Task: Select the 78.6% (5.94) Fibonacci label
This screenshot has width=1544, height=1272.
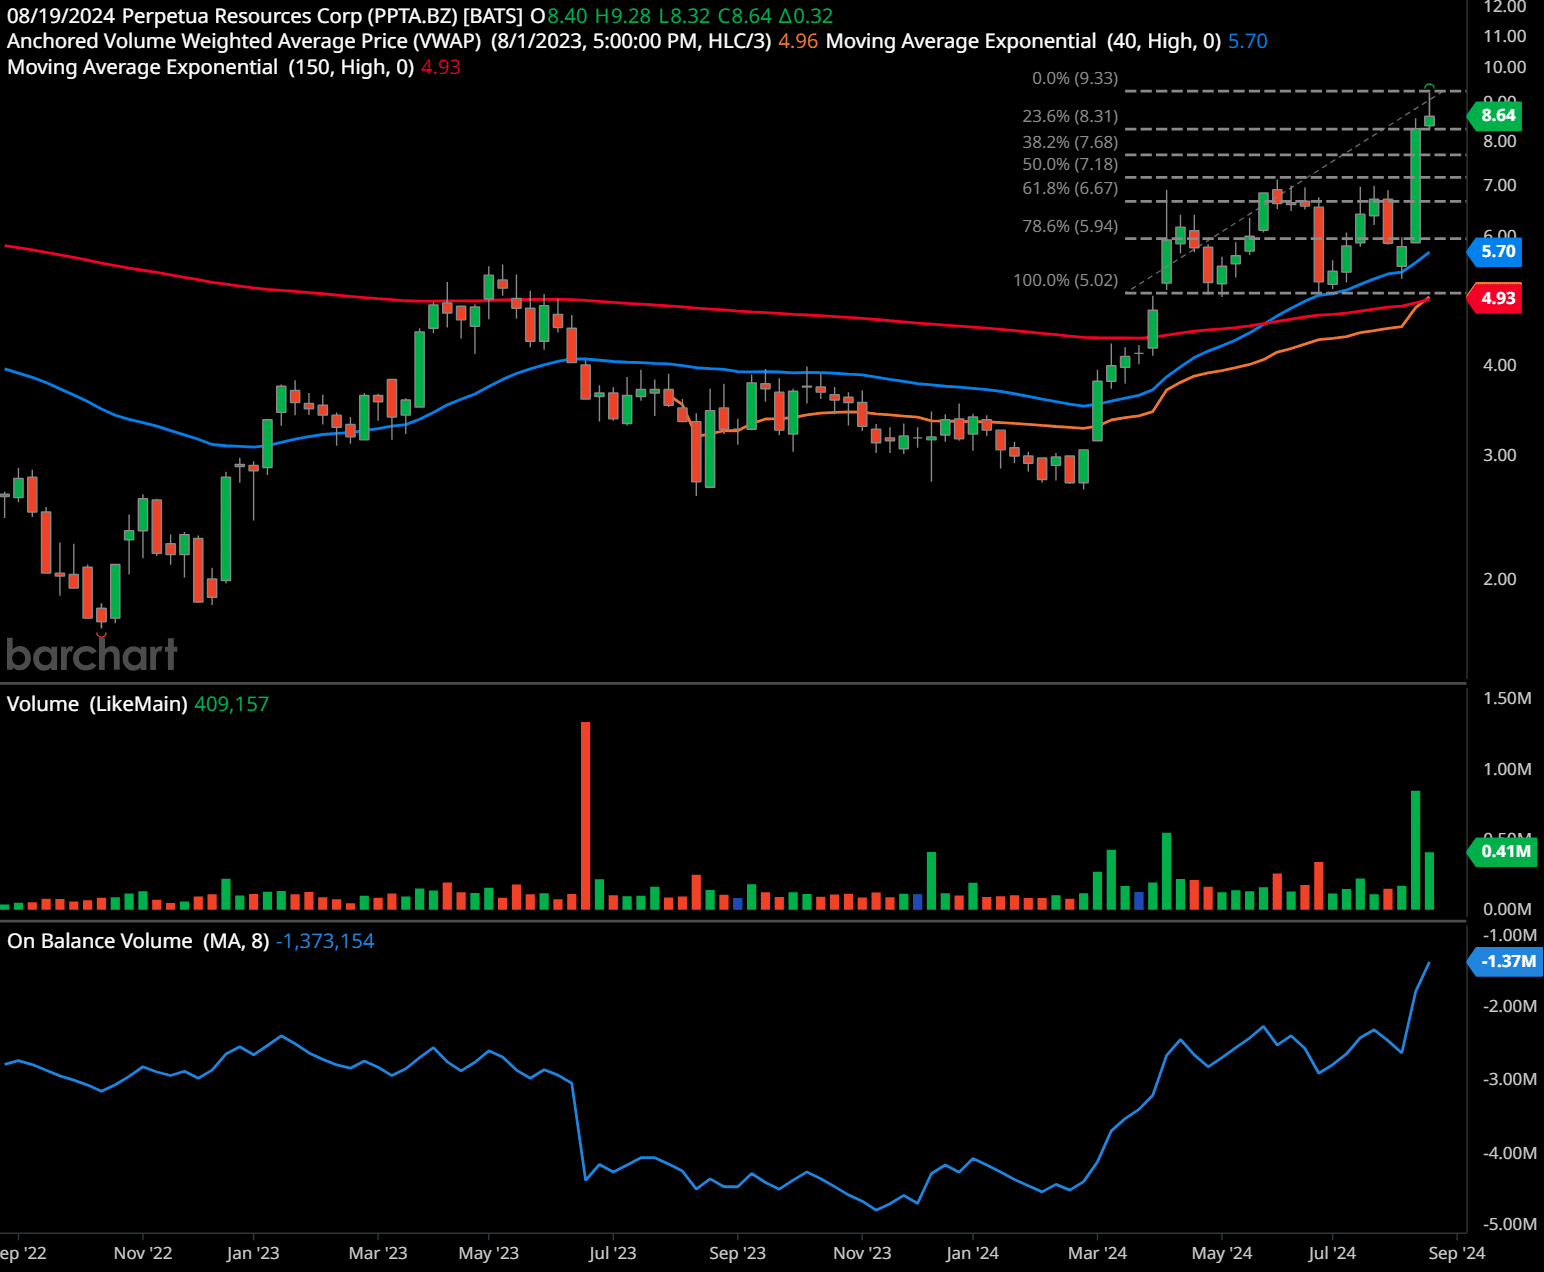Action: [x=1070, y=226]
